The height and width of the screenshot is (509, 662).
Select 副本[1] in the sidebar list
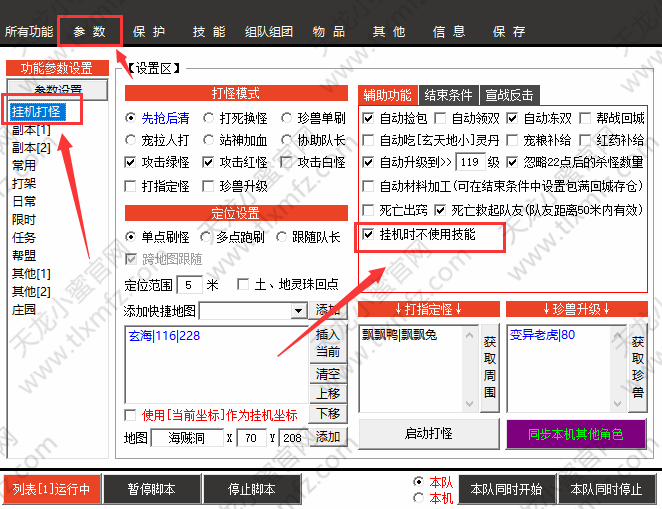[31, 130]
